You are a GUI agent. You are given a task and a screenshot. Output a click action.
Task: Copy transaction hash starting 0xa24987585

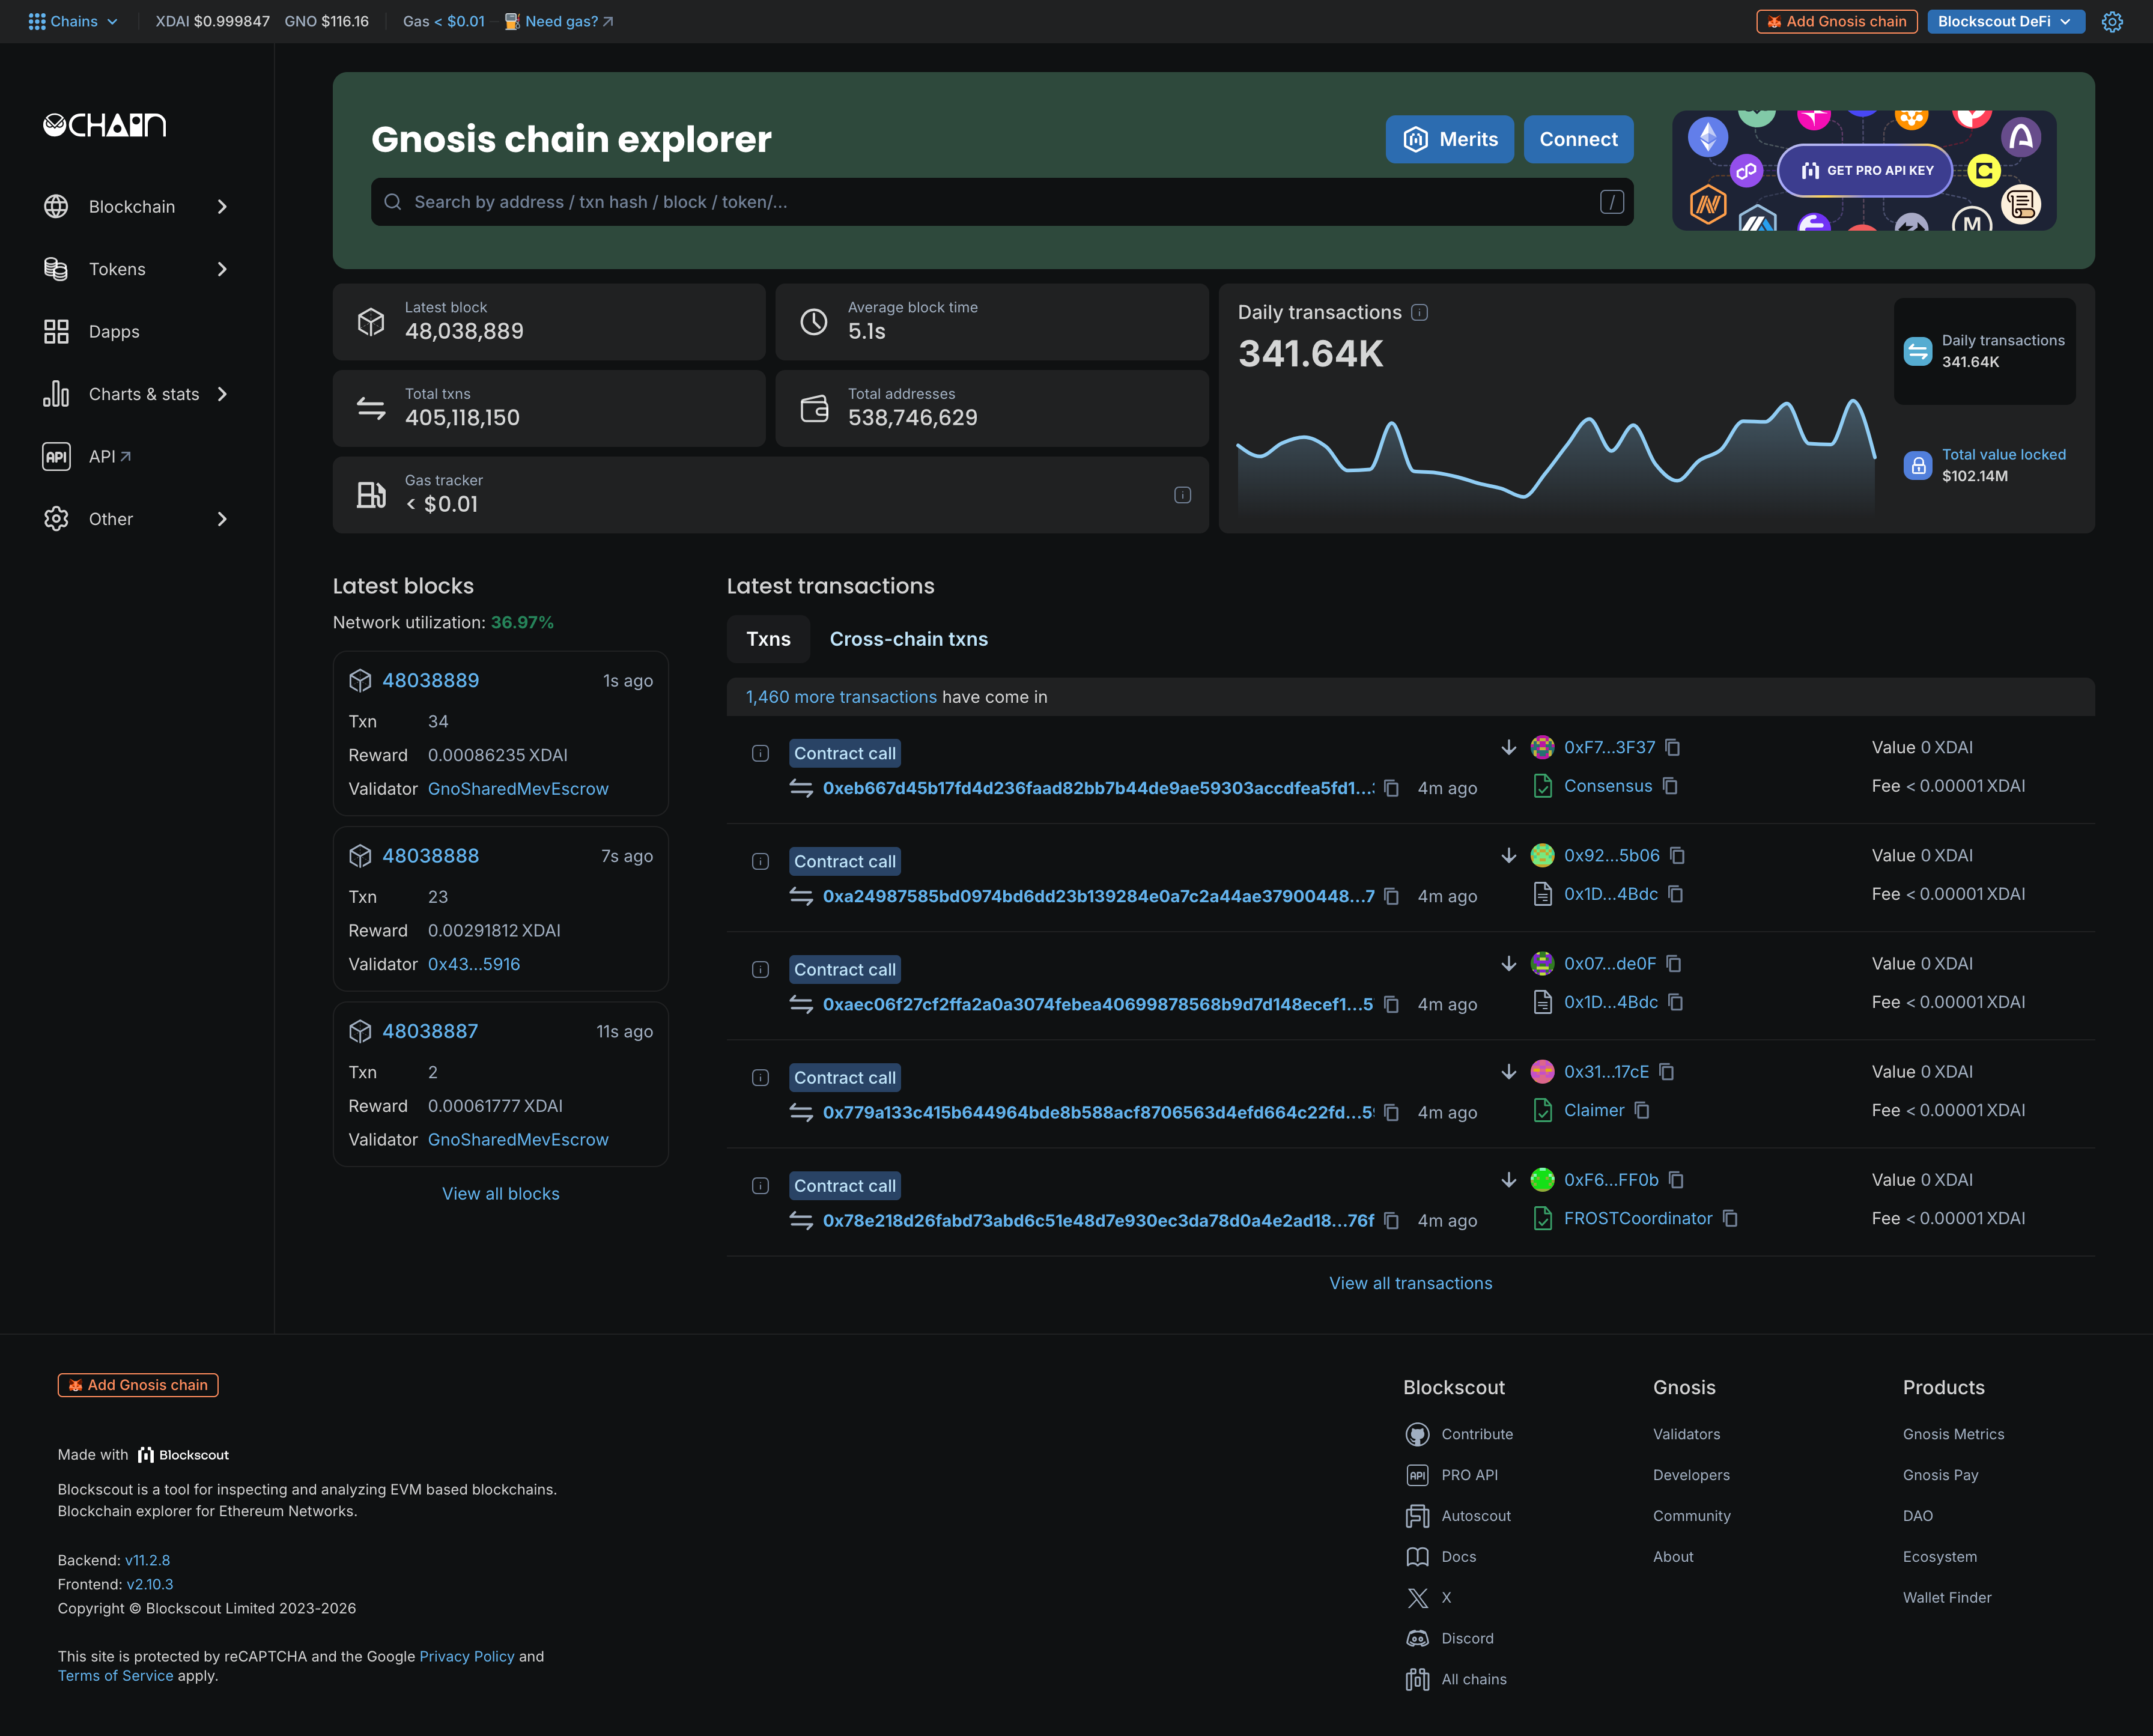pos(1391,896)
